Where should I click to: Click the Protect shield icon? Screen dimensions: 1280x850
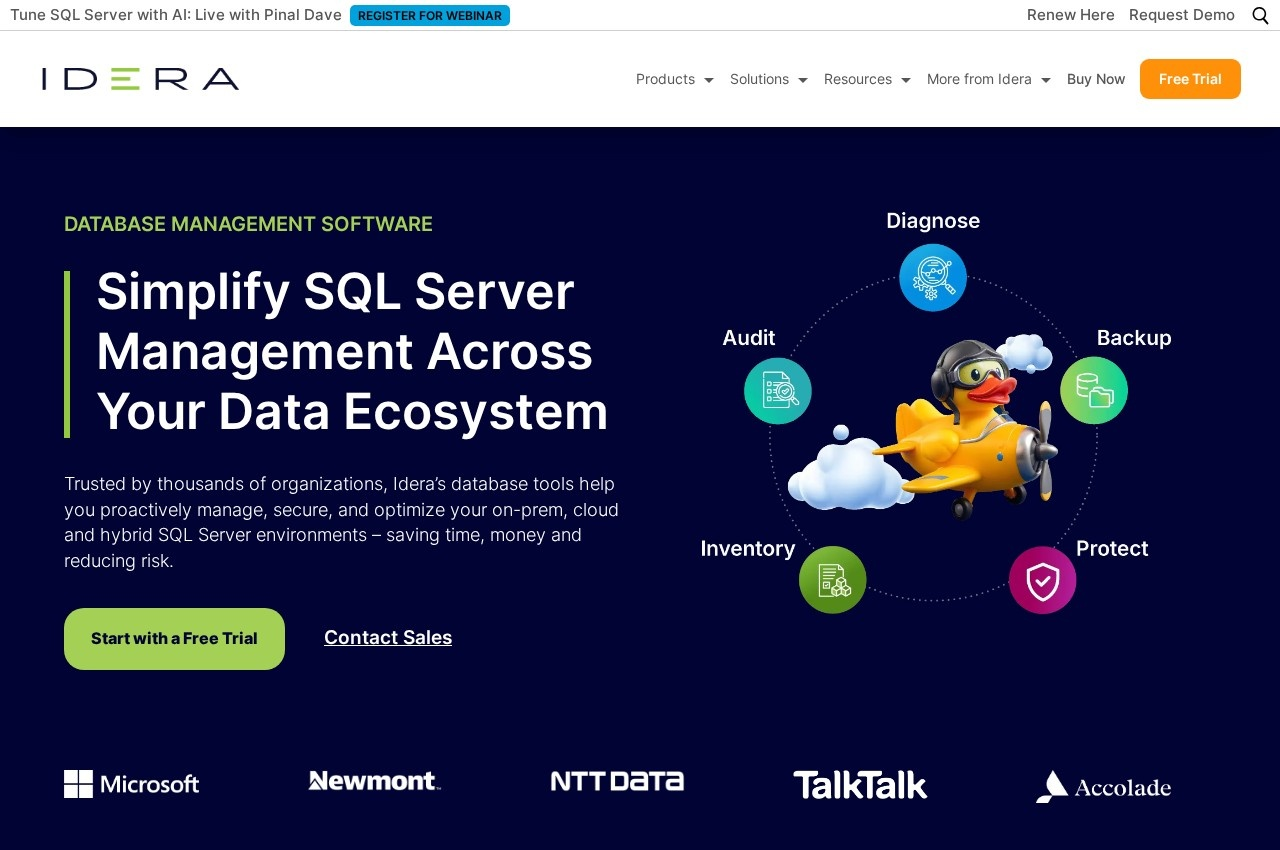(1043, 580)
